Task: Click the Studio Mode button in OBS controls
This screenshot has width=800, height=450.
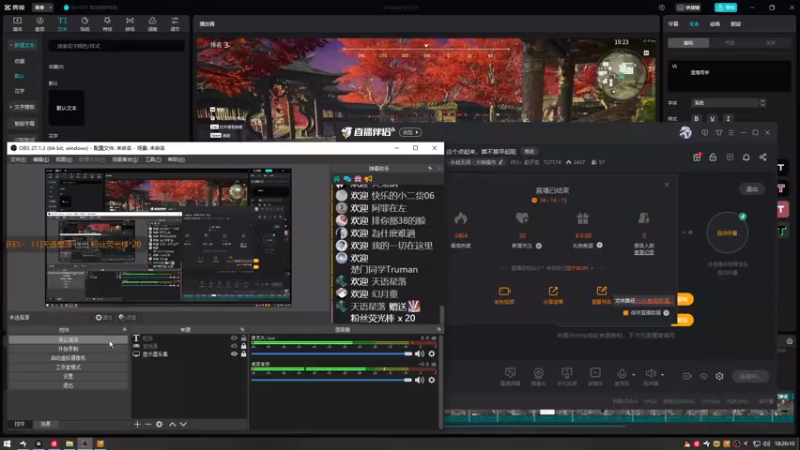Action: 68,367
